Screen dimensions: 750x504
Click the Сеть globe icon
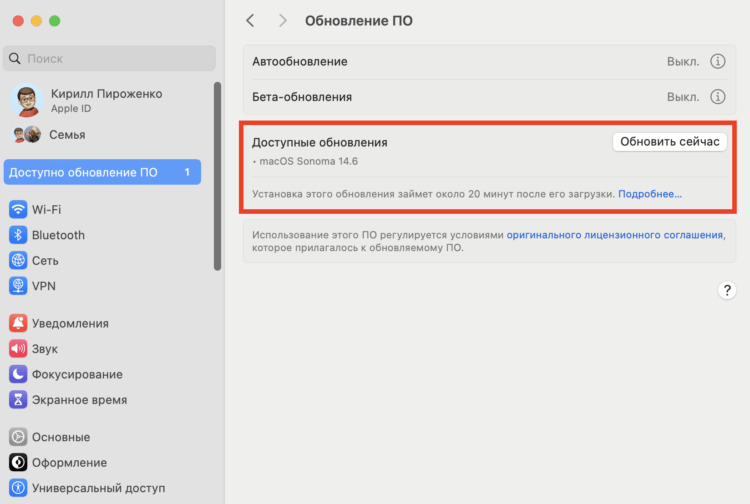point(18,261)
